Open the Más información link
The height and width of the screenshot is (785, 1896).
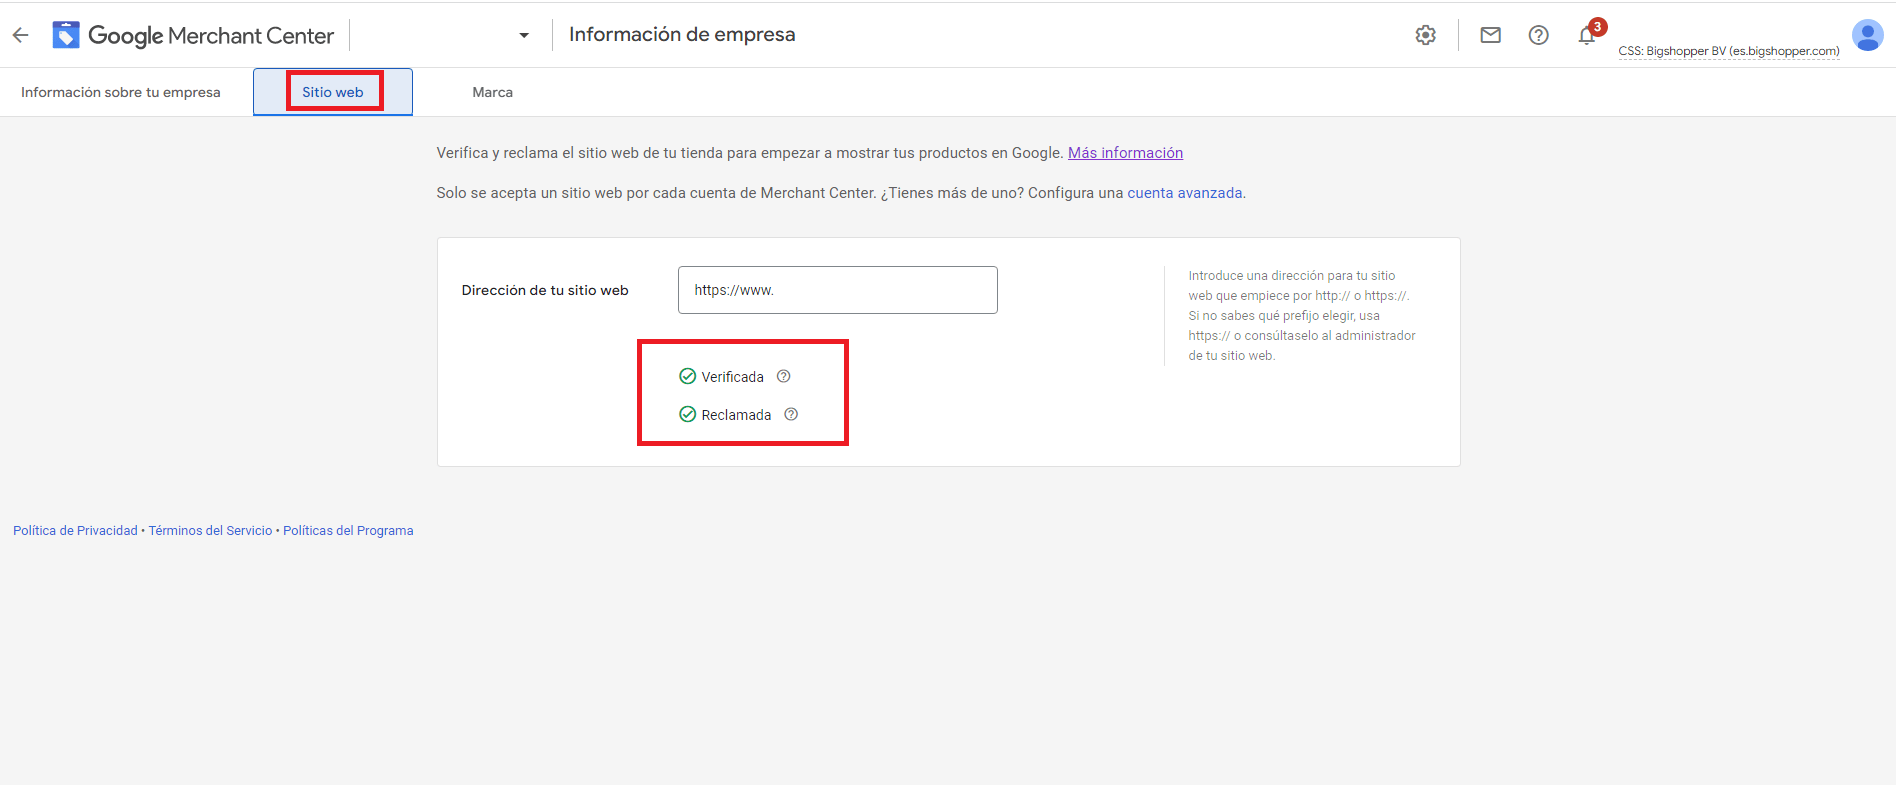tap(1125, 153)
